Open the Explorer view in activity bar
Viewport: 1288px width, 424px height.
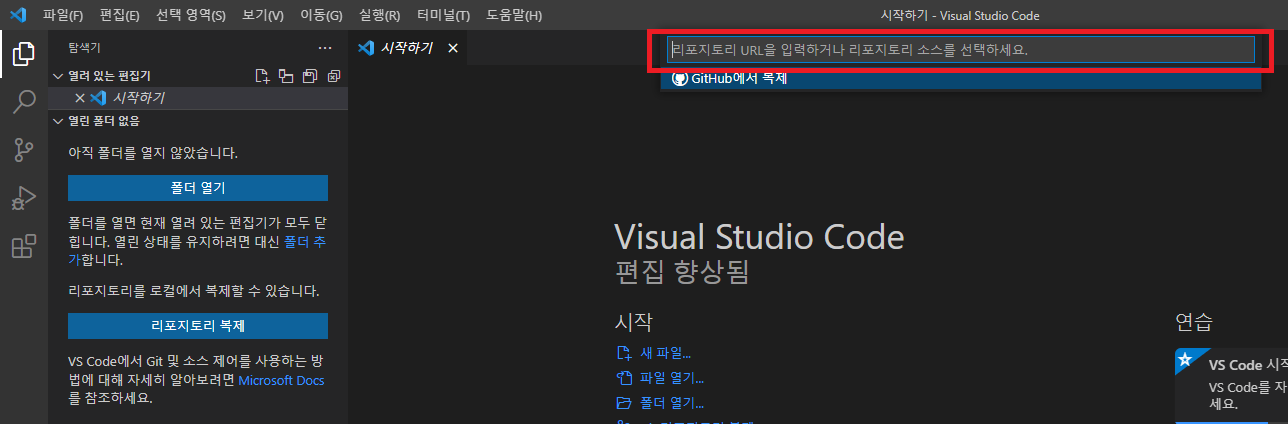click(x=24, y=54)
